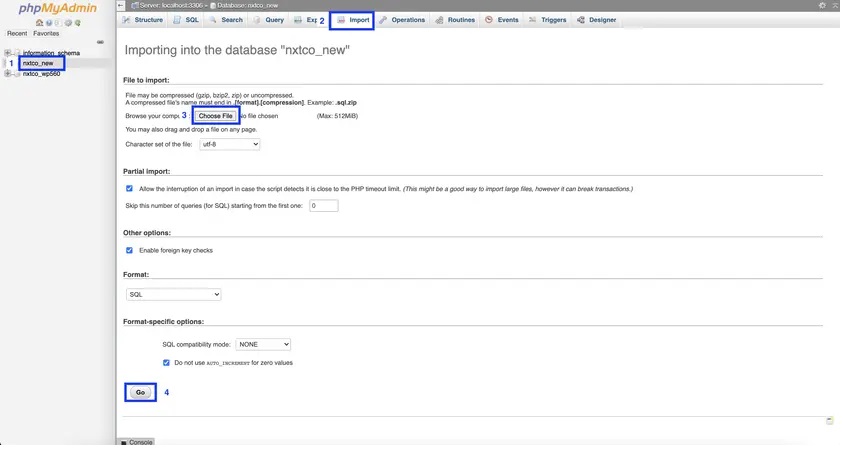The height and width of the screenshot is (450, 843).
Task: Click the 'Other options:' section label
Action: (x=147, y=233)
